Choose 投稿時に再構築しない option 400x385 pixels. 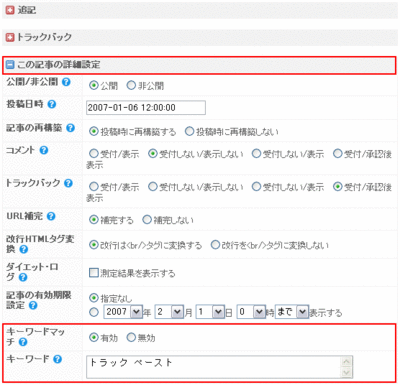(189, 132)
